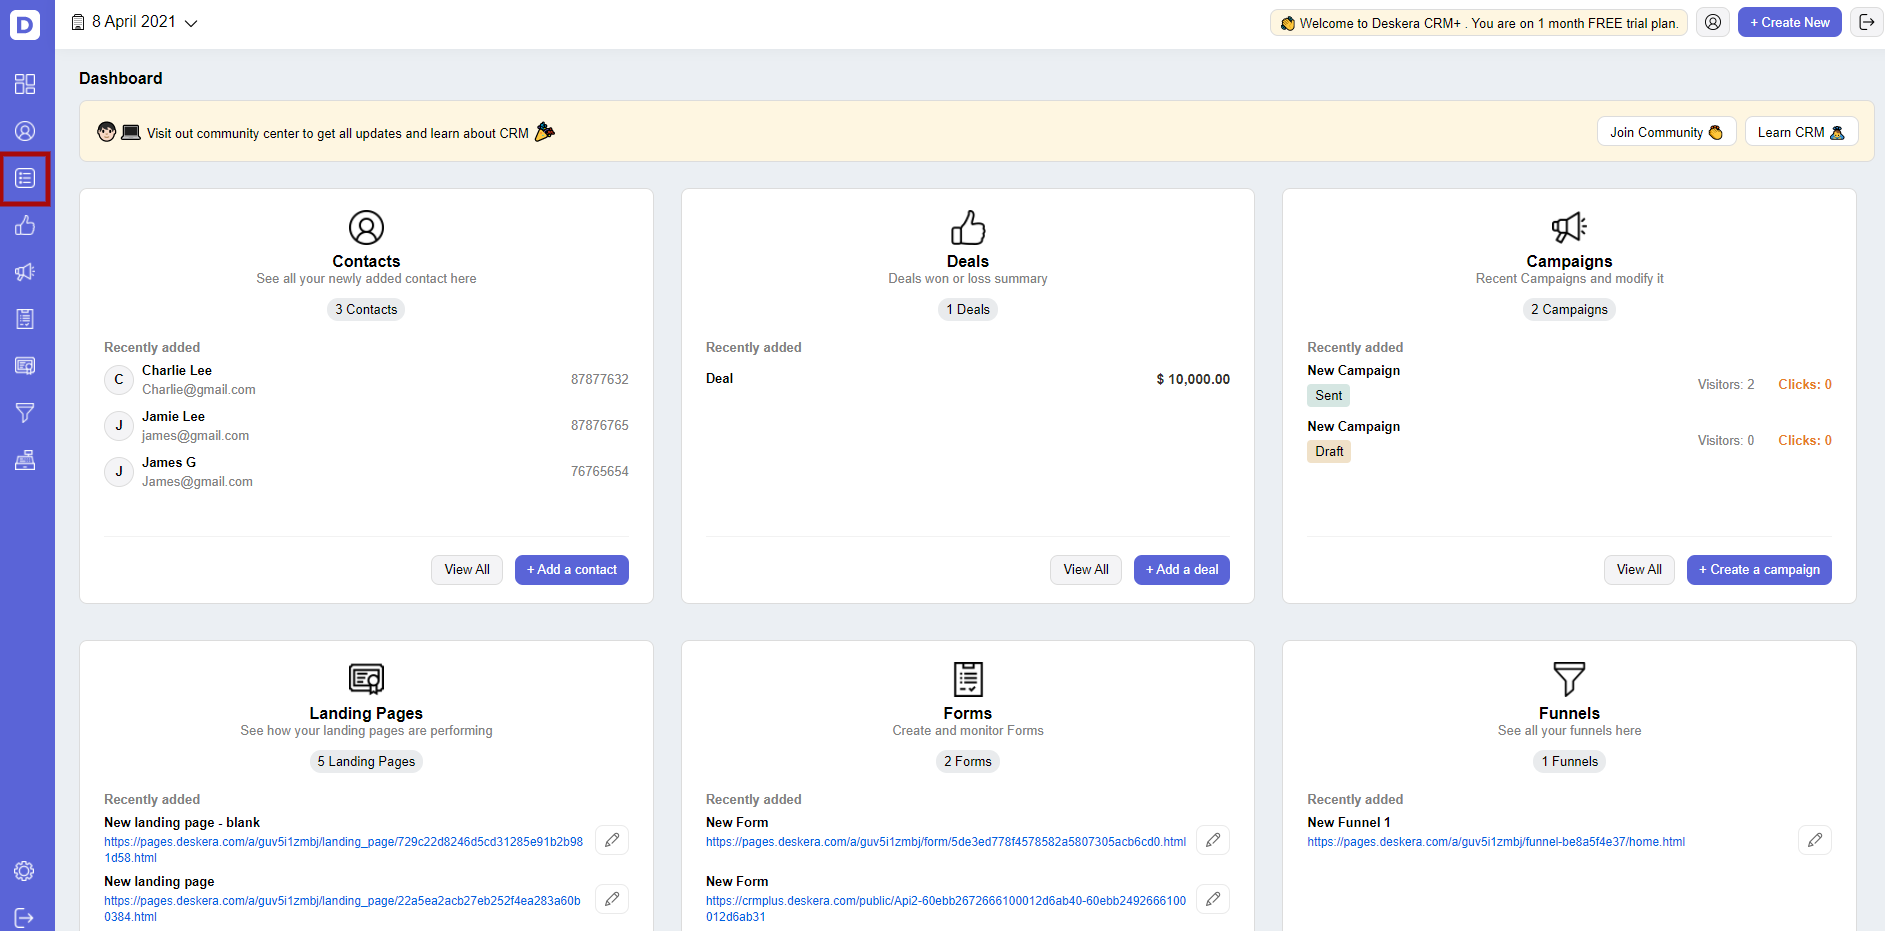Edit the second 'New landing page' entry
This screenshot has width=1885, height=931.
point(612,899)
